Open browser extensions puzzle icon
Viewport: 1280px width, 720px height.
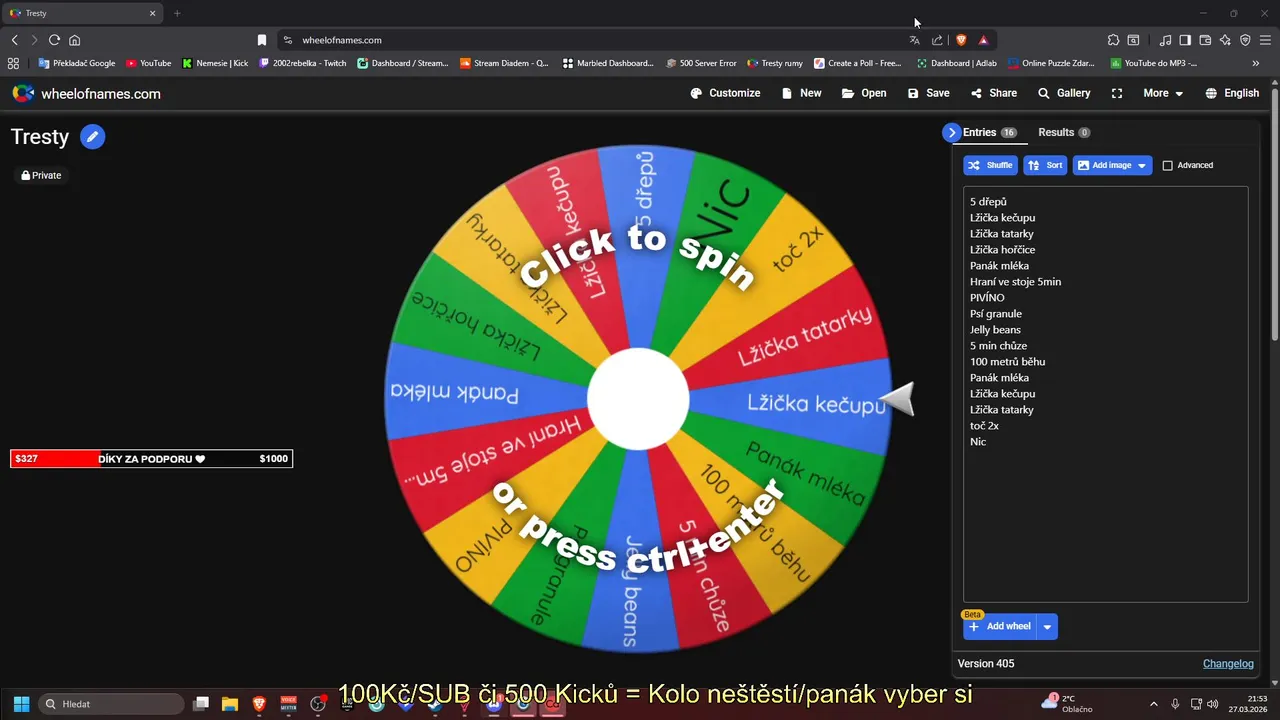[1113, 40]
